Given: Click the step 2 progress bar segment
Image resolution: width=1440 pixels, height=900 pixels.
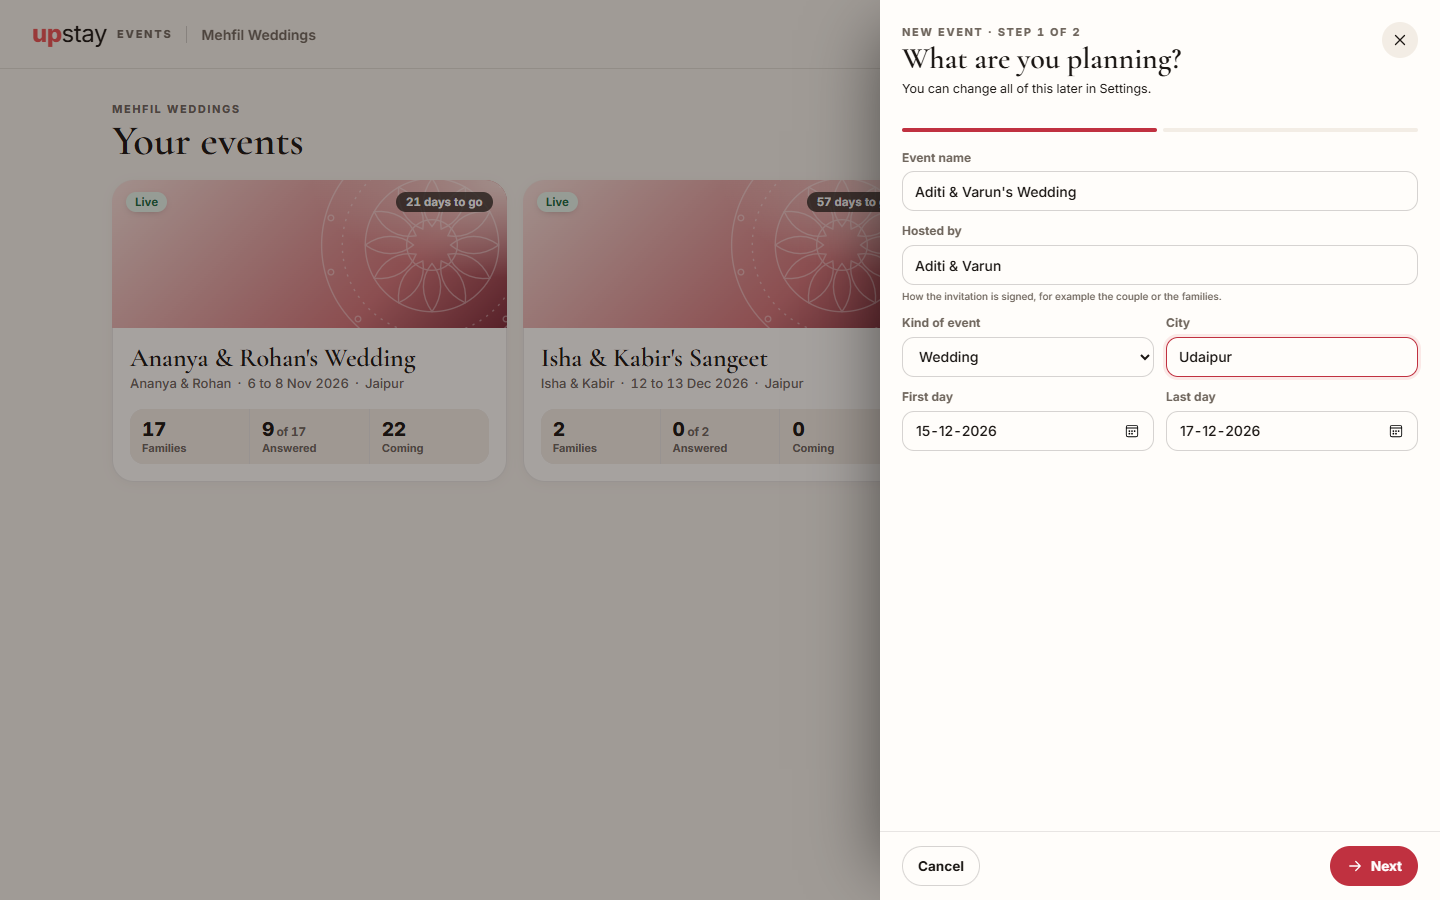Looking at the screenshot, I should tap(1290, 130).
